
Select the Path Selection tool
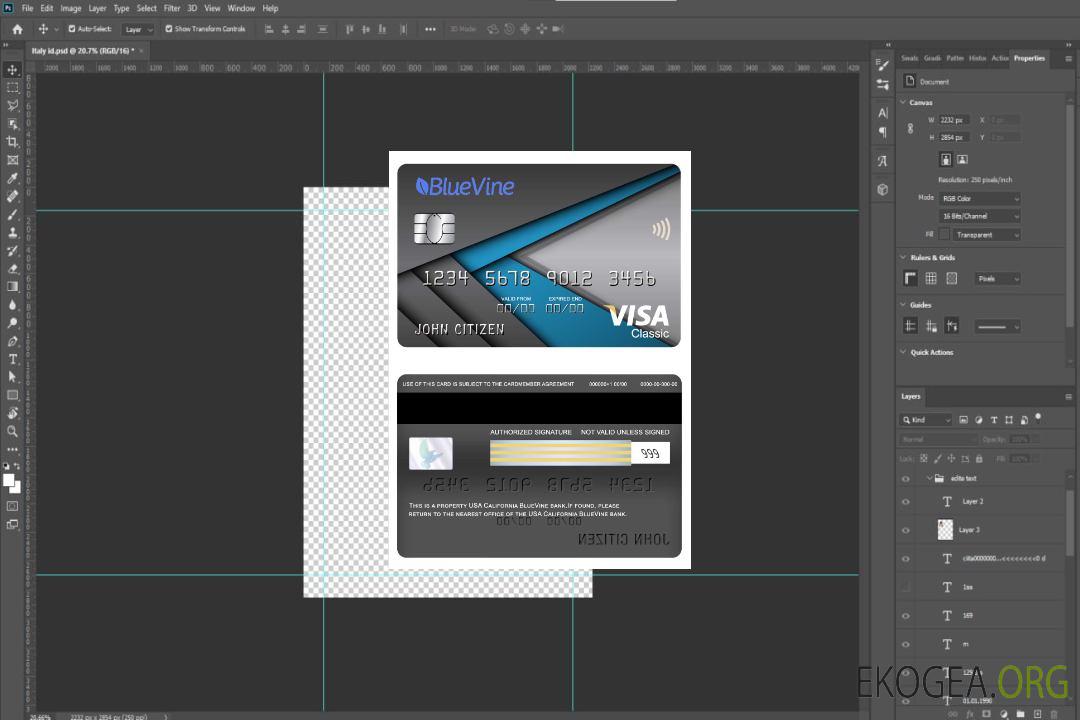point(12,377)
